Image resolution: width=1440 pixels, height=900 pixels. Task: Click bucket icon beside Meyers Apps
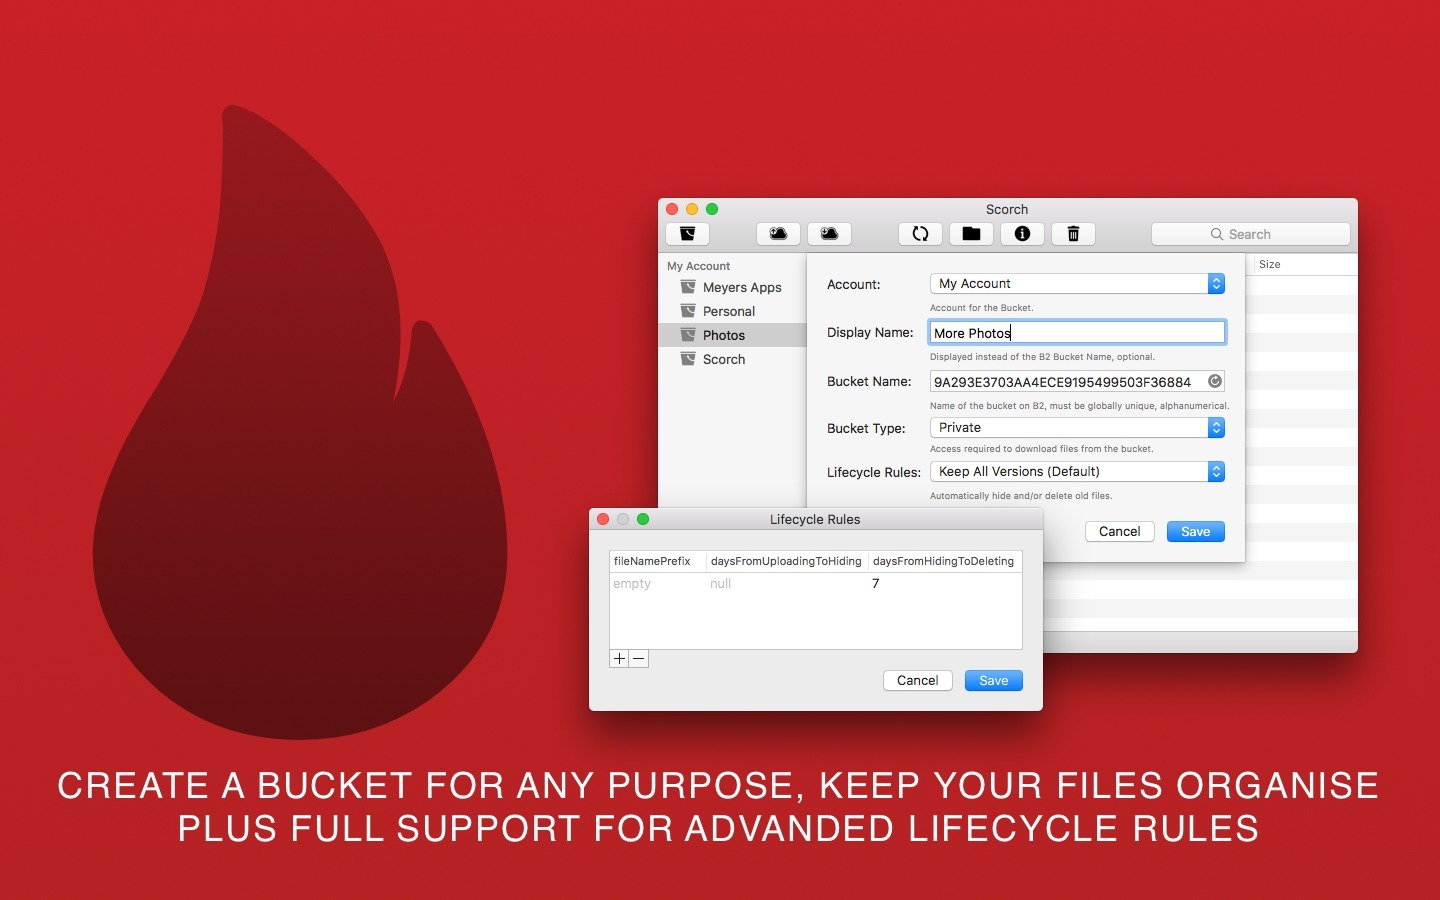pyautogui.click(x=688, y=287)
